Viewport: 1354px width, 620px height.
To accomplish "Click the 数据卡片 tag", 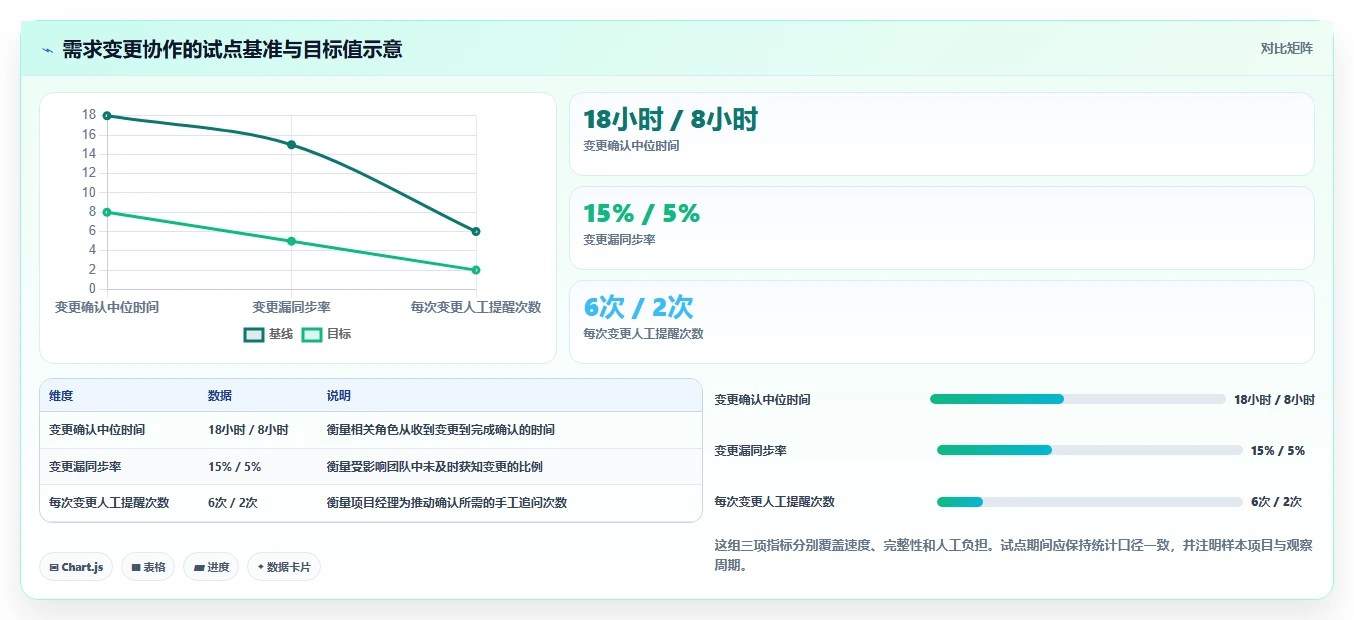I will coord(284,567).
